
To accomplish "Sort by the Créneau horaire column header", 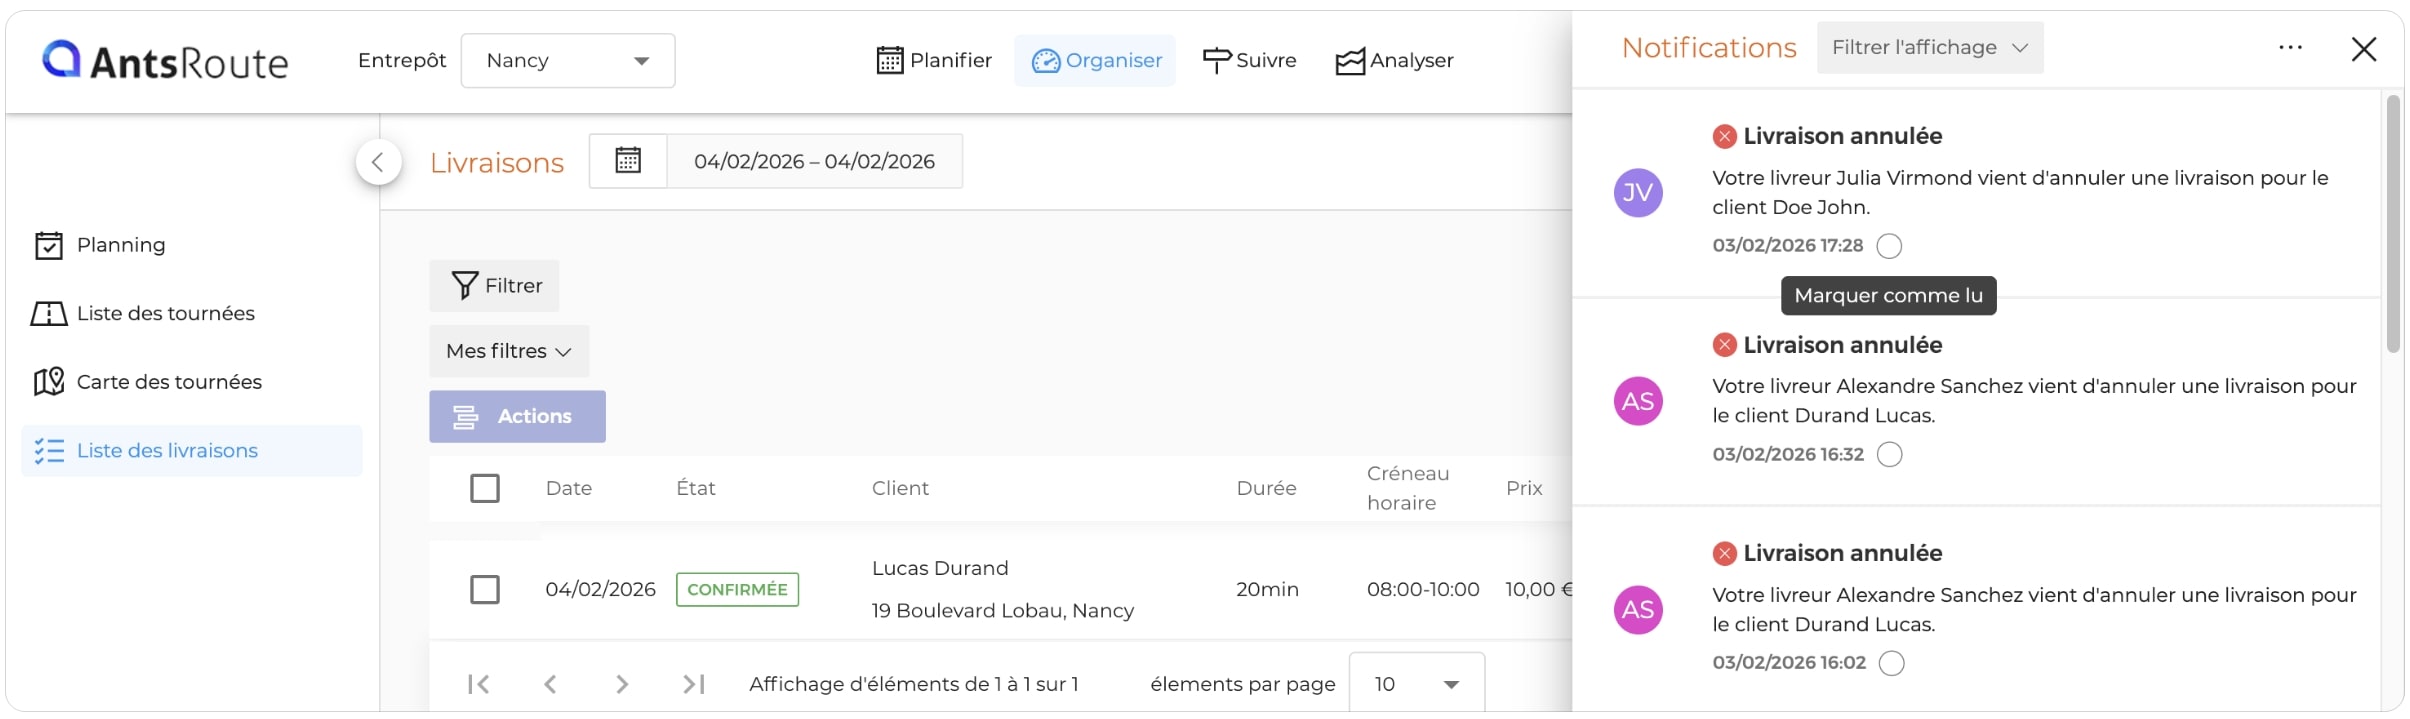I will tap(1408, 488).
